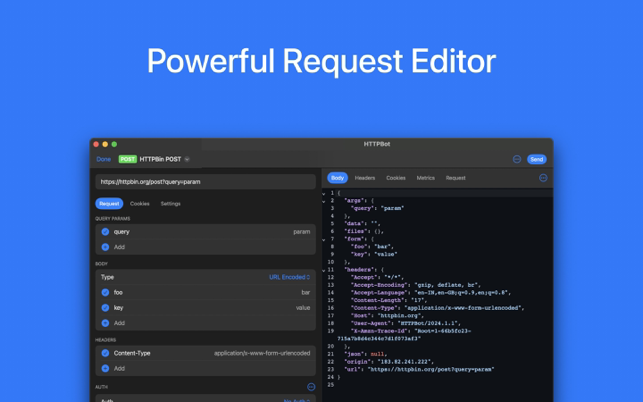Click the query param value 'param'

(301, 232)
